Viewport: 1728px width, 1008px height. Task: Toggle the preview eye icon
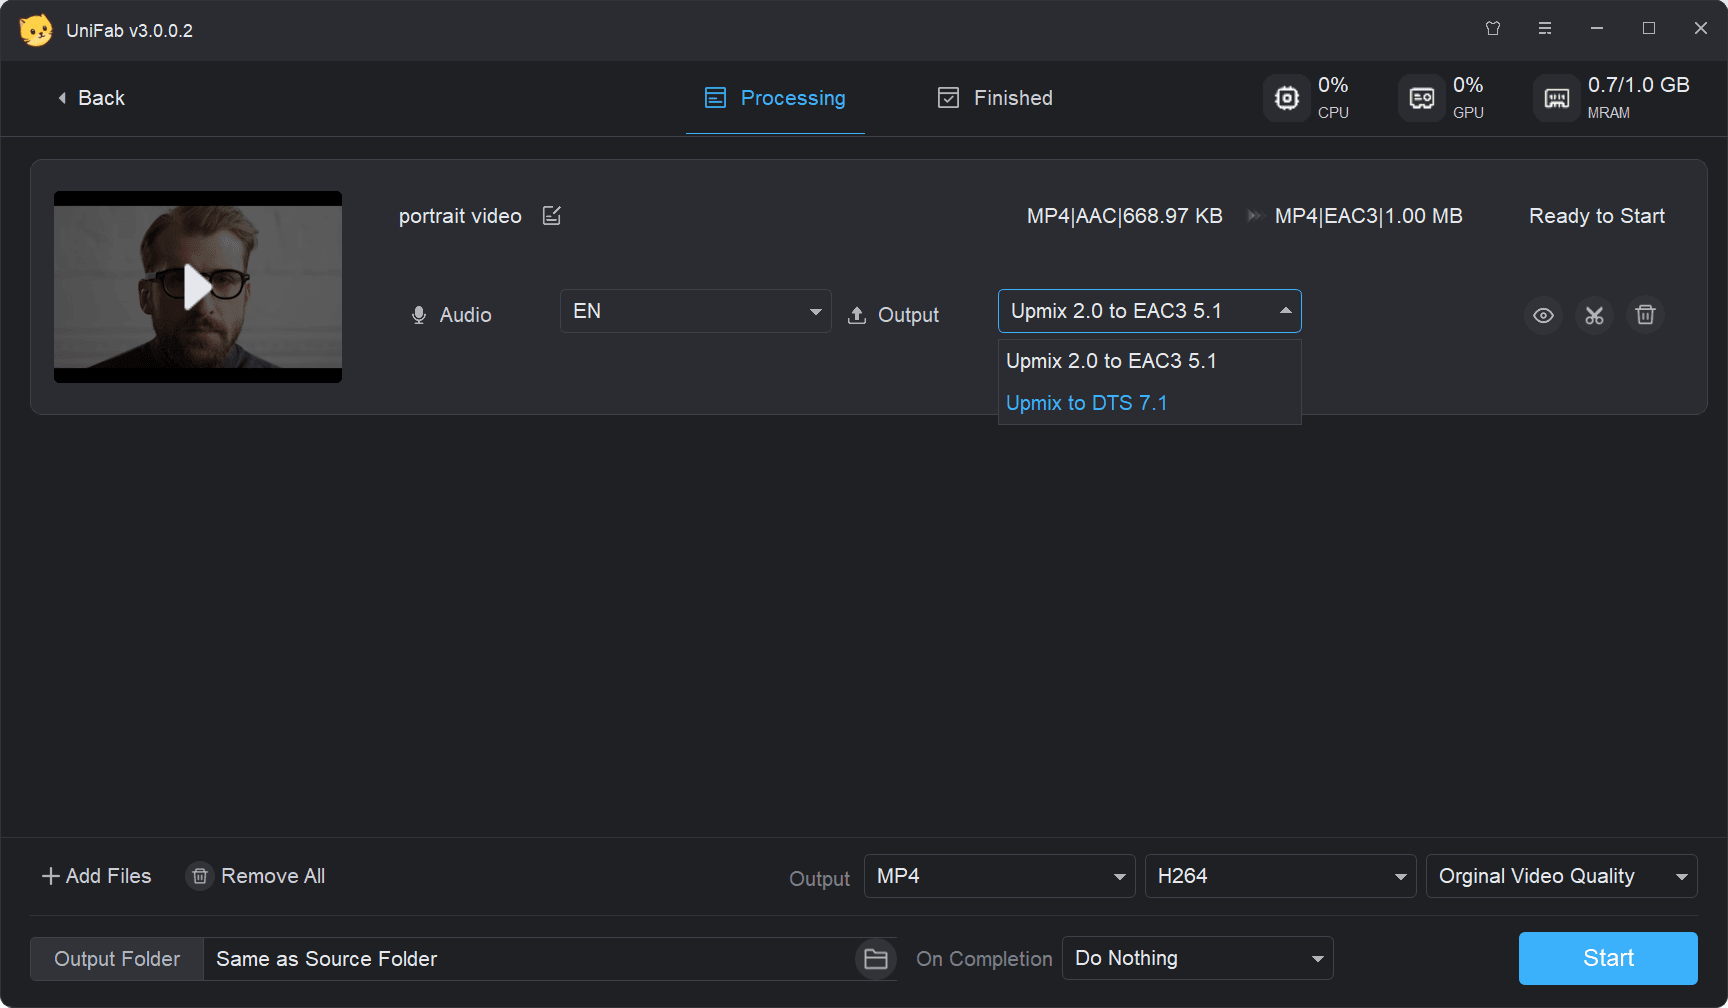pyautogui.click(x=1544, y=315)
